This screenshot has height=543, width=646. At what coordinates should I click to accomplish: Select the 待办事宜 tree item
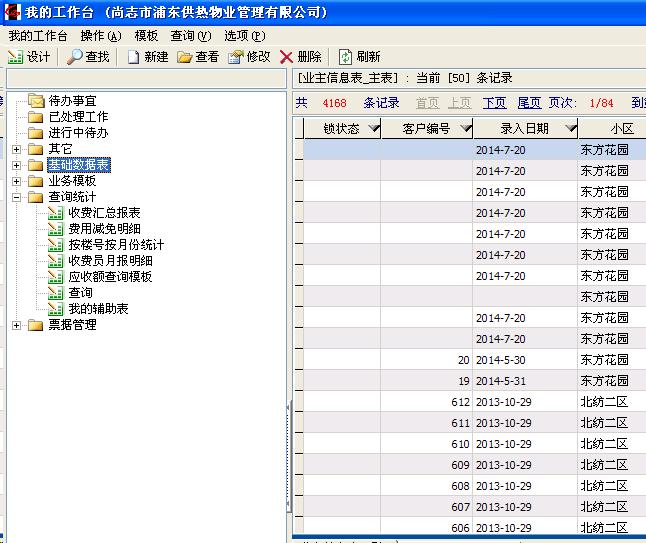(x=73, y=101)
